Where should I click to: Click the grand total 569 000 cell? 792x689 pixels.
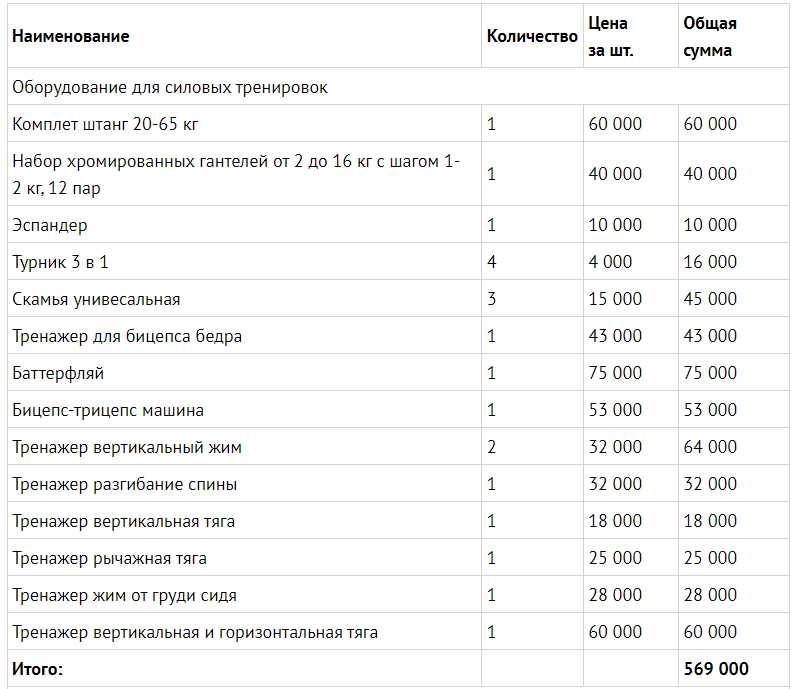tap(716, 669)
